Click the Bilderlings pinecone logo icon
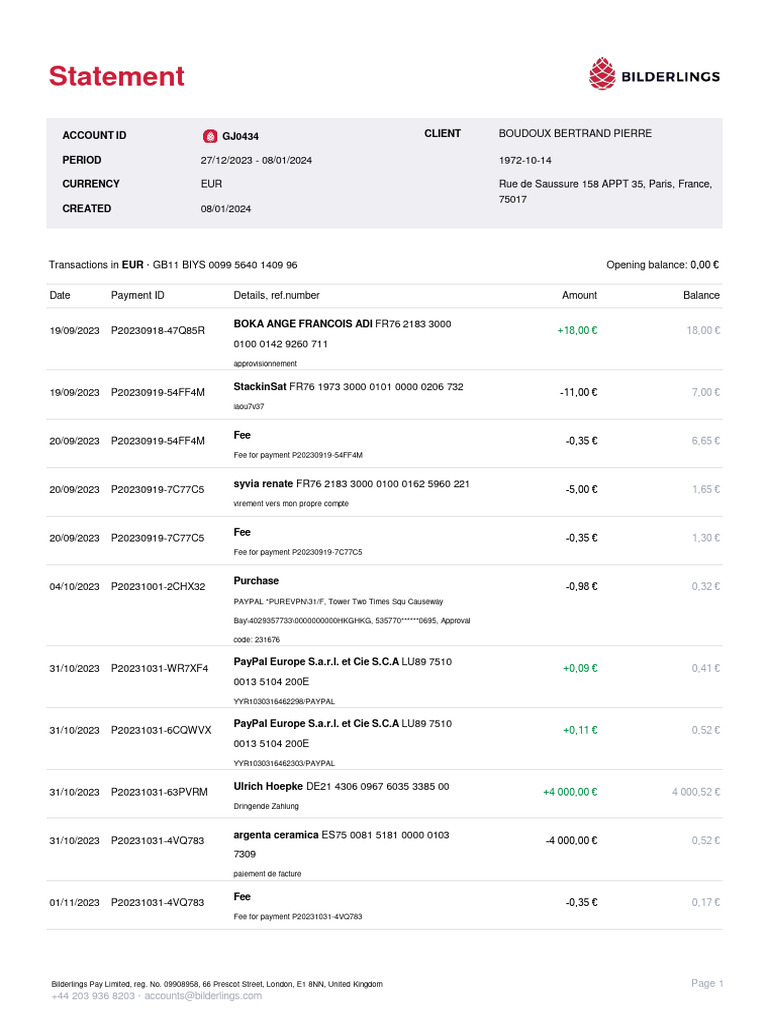 coord(601,74)
